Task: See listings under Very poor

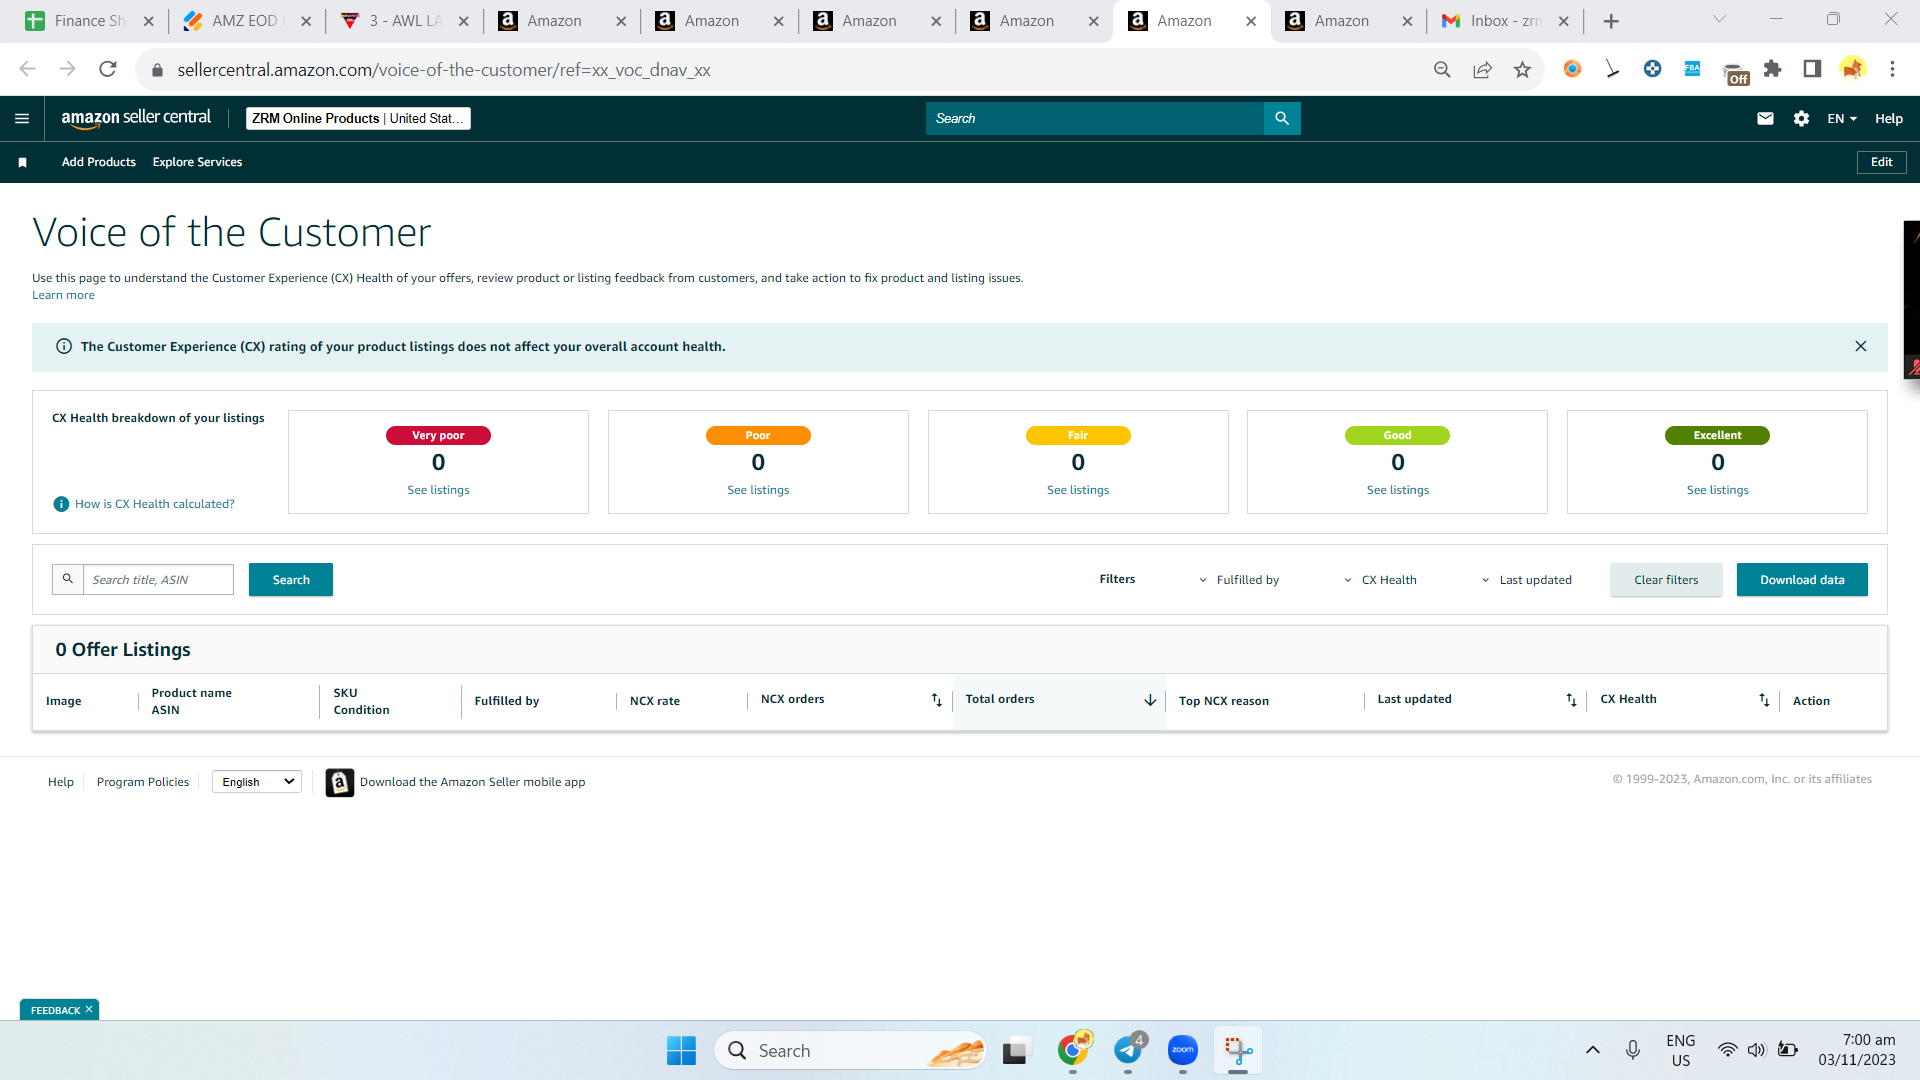Action: click(x=438, y=490)
